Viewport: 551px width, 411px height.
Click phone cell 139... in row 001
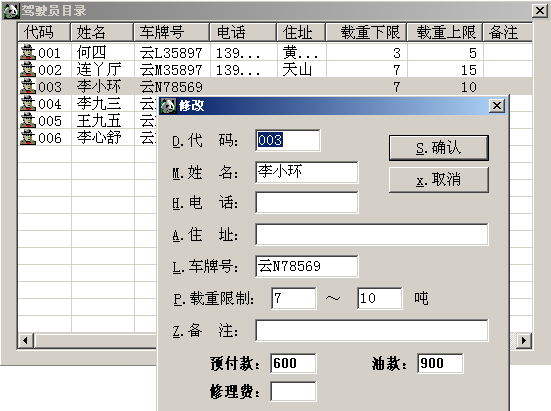pos(238,53)
